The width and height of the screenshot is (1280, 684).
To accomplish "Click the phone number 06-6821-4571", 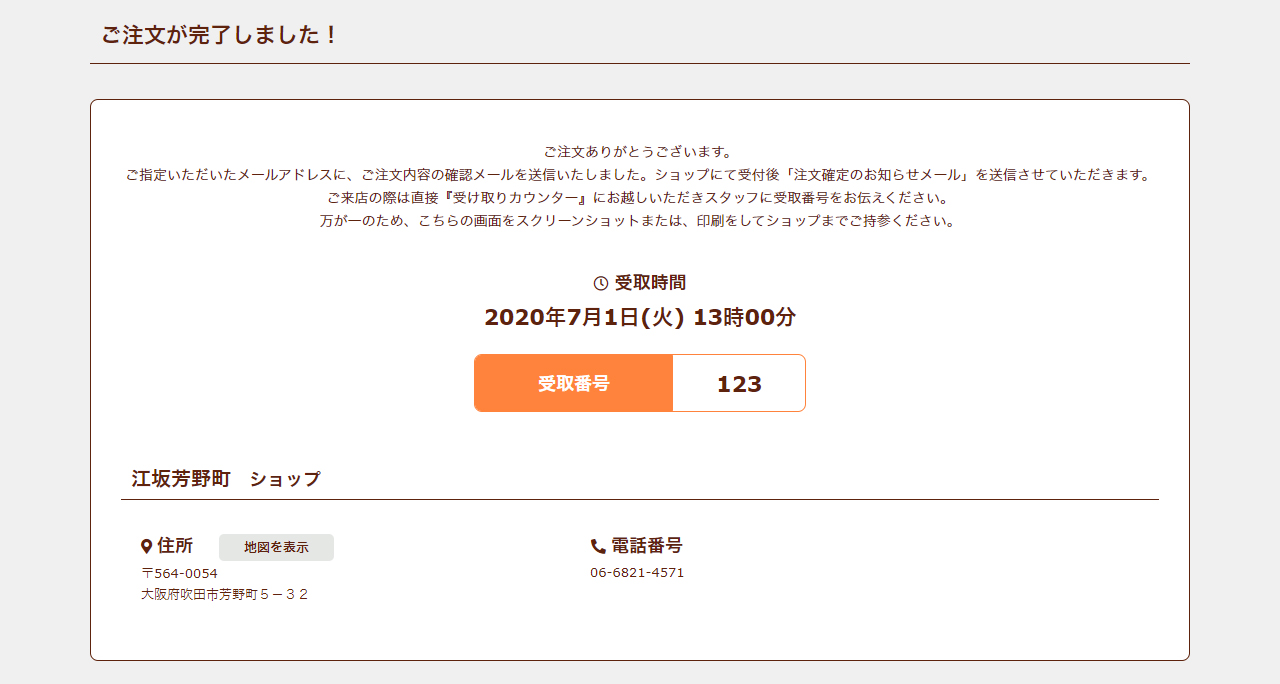I will (637, 573).
